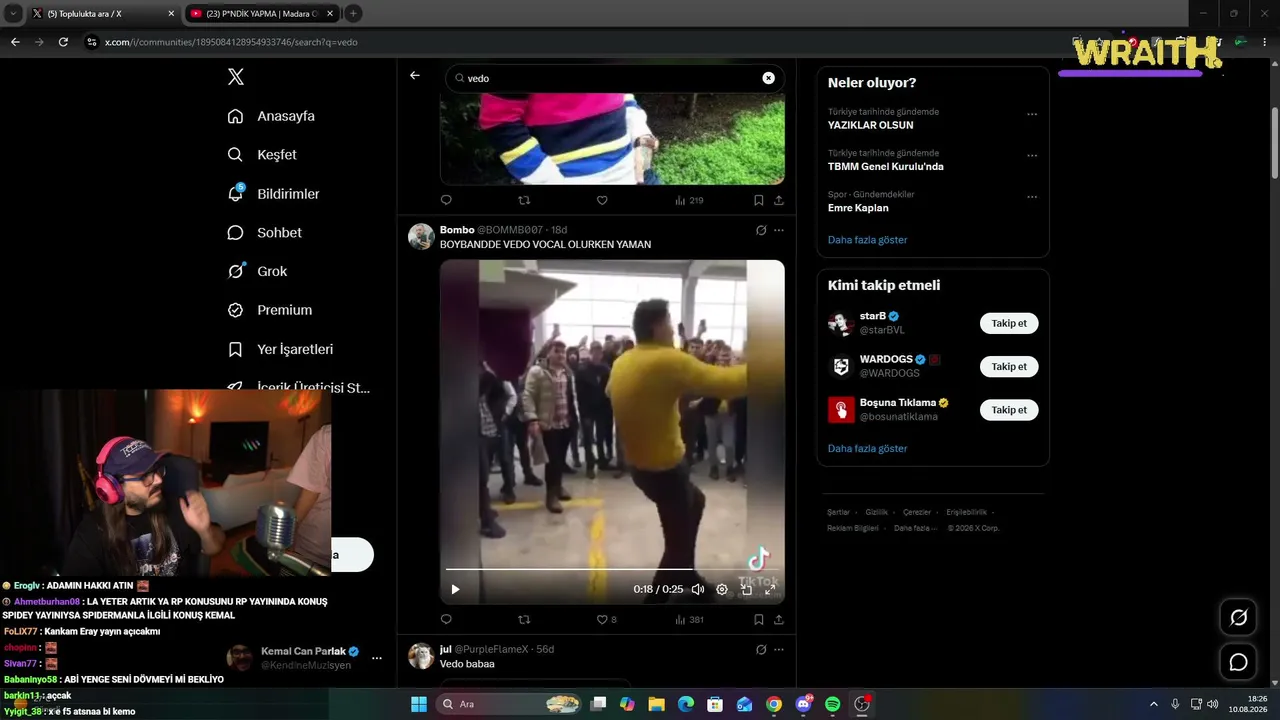Bookmark the Bombo post
Image resolution: width=1280 pixels, height=720 pixels.
click(759, 620)
